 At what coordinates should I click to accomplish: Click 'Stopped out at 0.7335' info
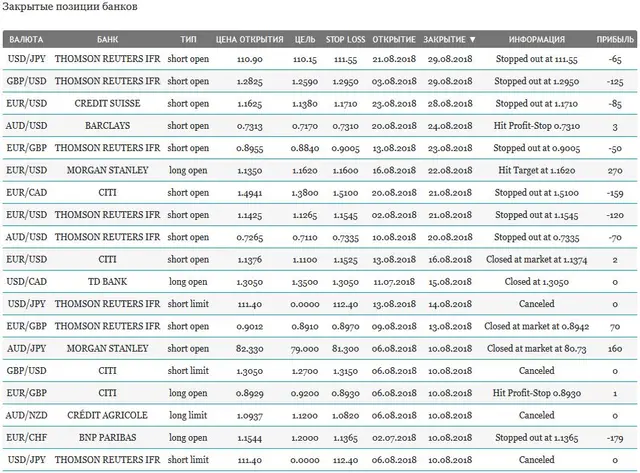click(536, 237)
